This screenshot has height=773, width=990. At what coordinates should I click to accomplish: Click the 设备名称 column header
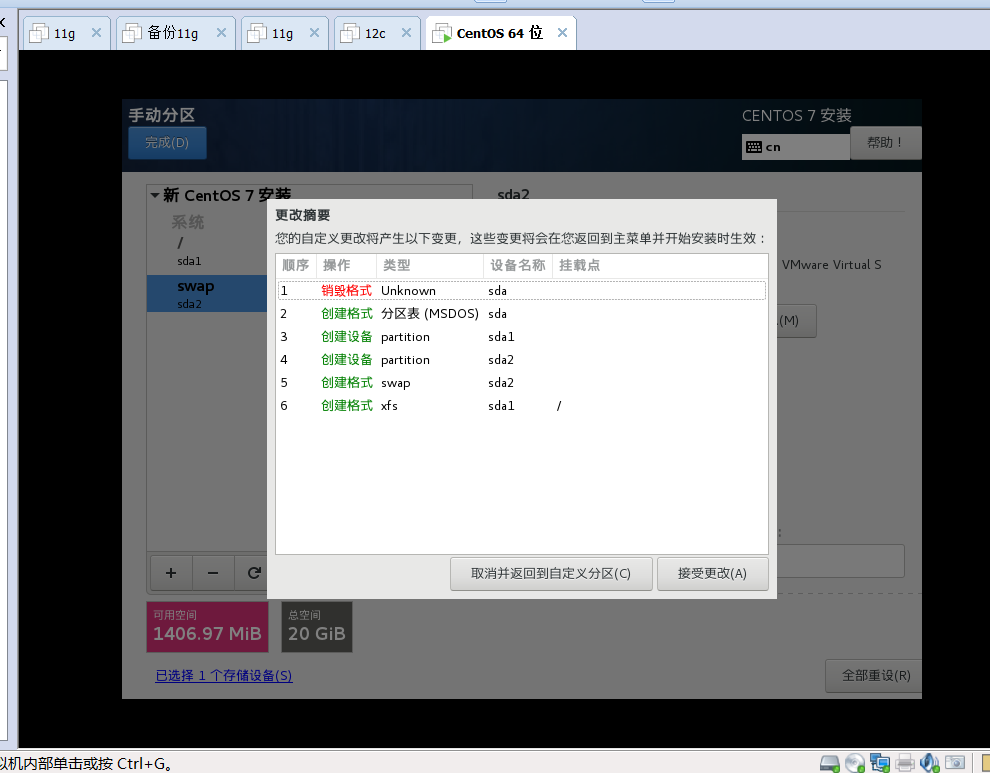tap(518, 265)
